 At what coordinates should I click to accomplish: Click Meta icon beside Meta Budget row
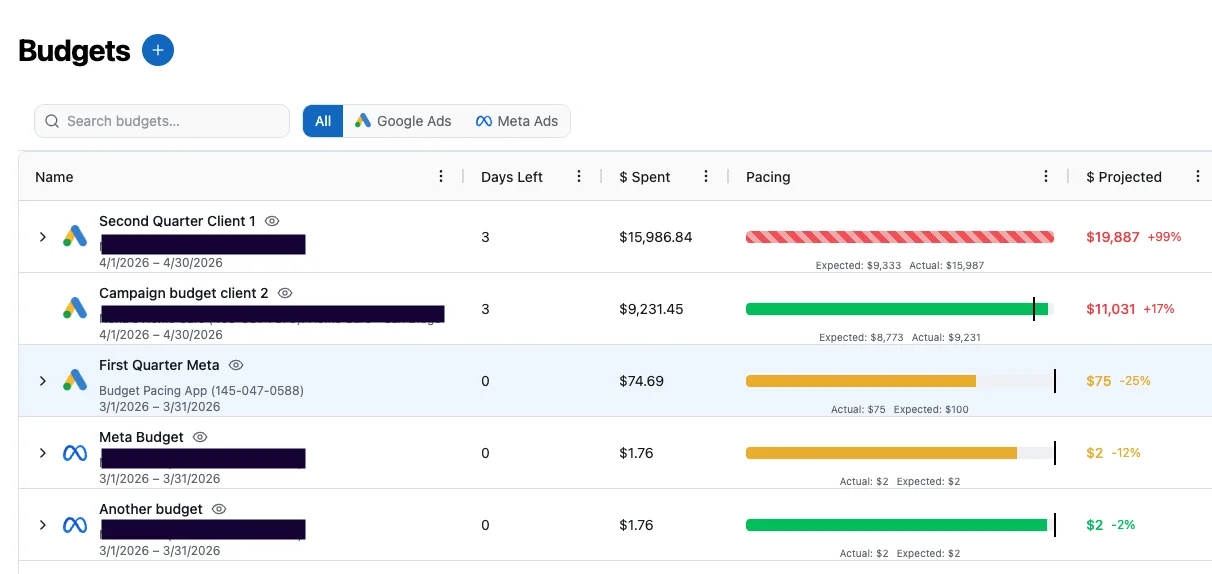[75, 453]
